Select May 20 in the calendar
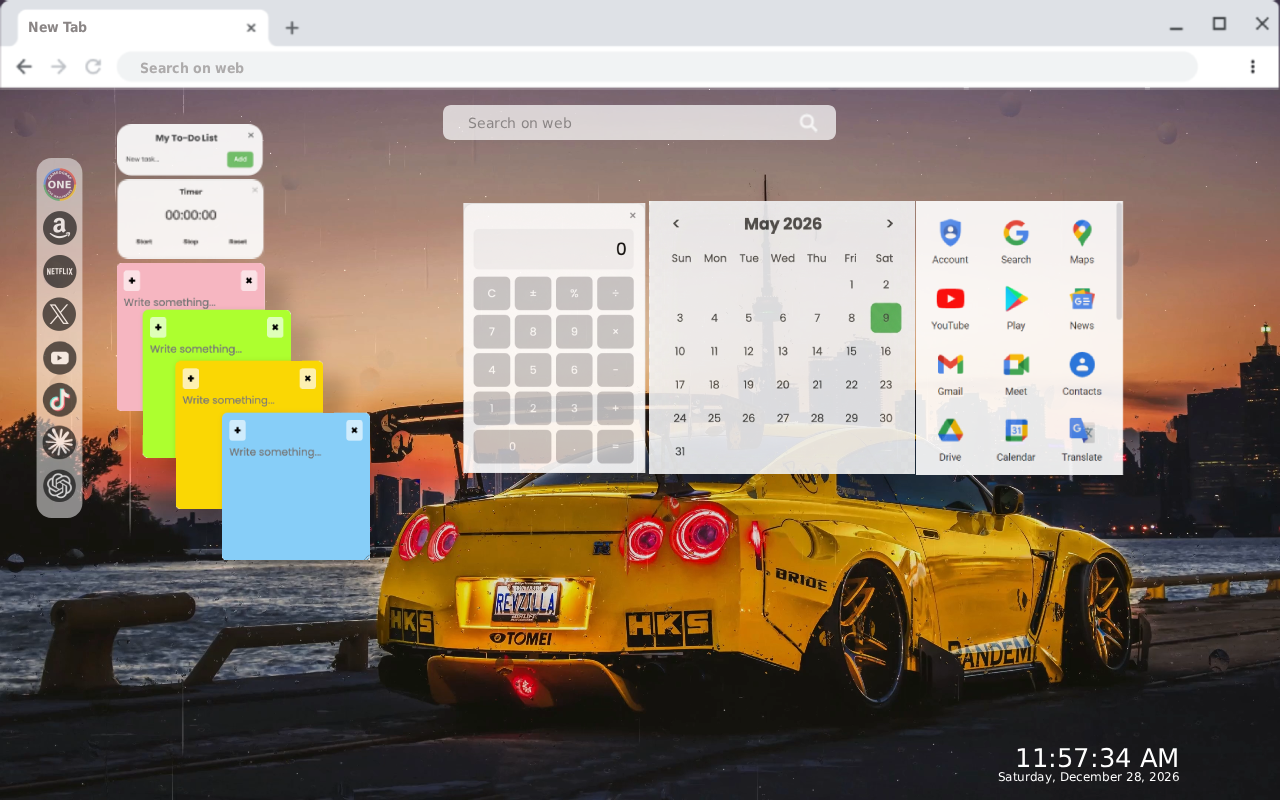This screenshot has width=1280, height=800. point(783,384)
